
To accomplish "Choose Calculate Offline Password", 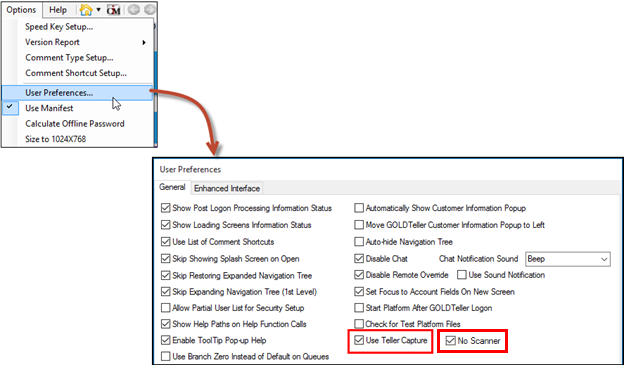I will click(x=77, y=124).
